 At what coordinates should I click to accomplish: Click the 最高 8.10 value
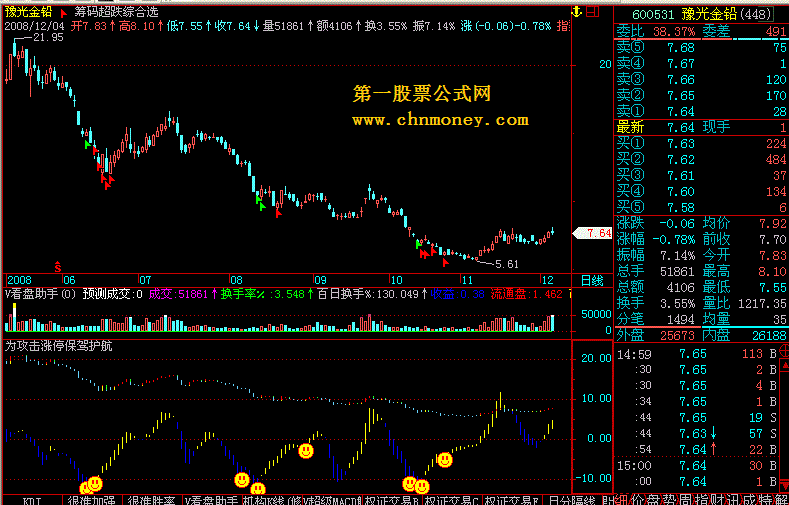[773, 272]
